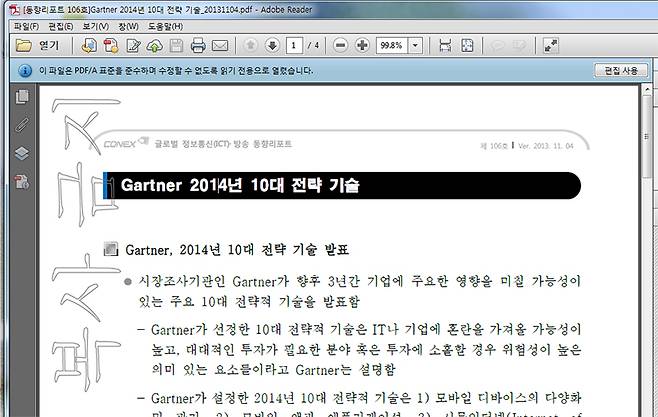
Task: Open the 창(W) menu
Action: tap(128, 26)
